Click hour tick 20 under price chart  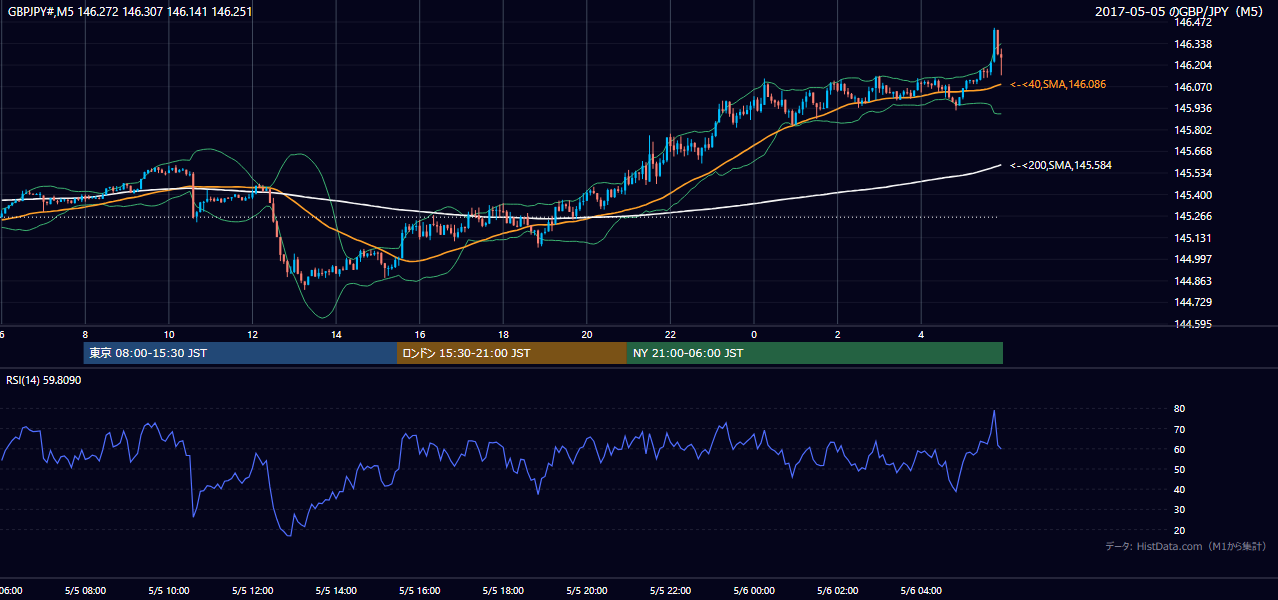click(587, 334)
